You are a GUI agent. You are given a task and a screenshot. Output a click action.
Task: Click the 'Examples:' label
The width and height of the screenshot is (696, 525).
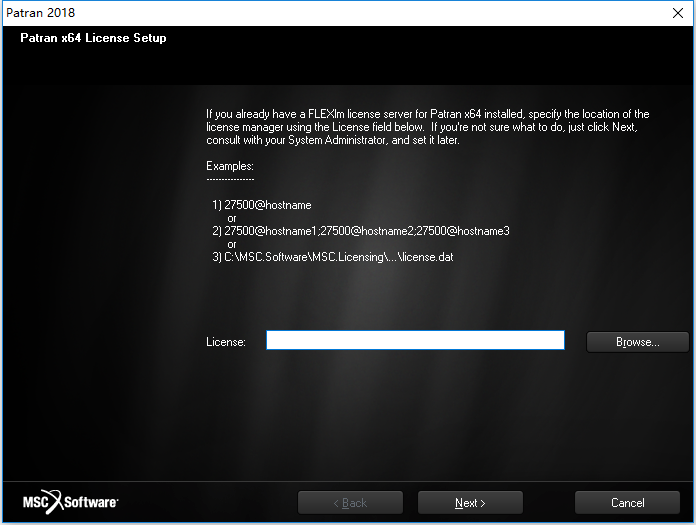[230, 166]
